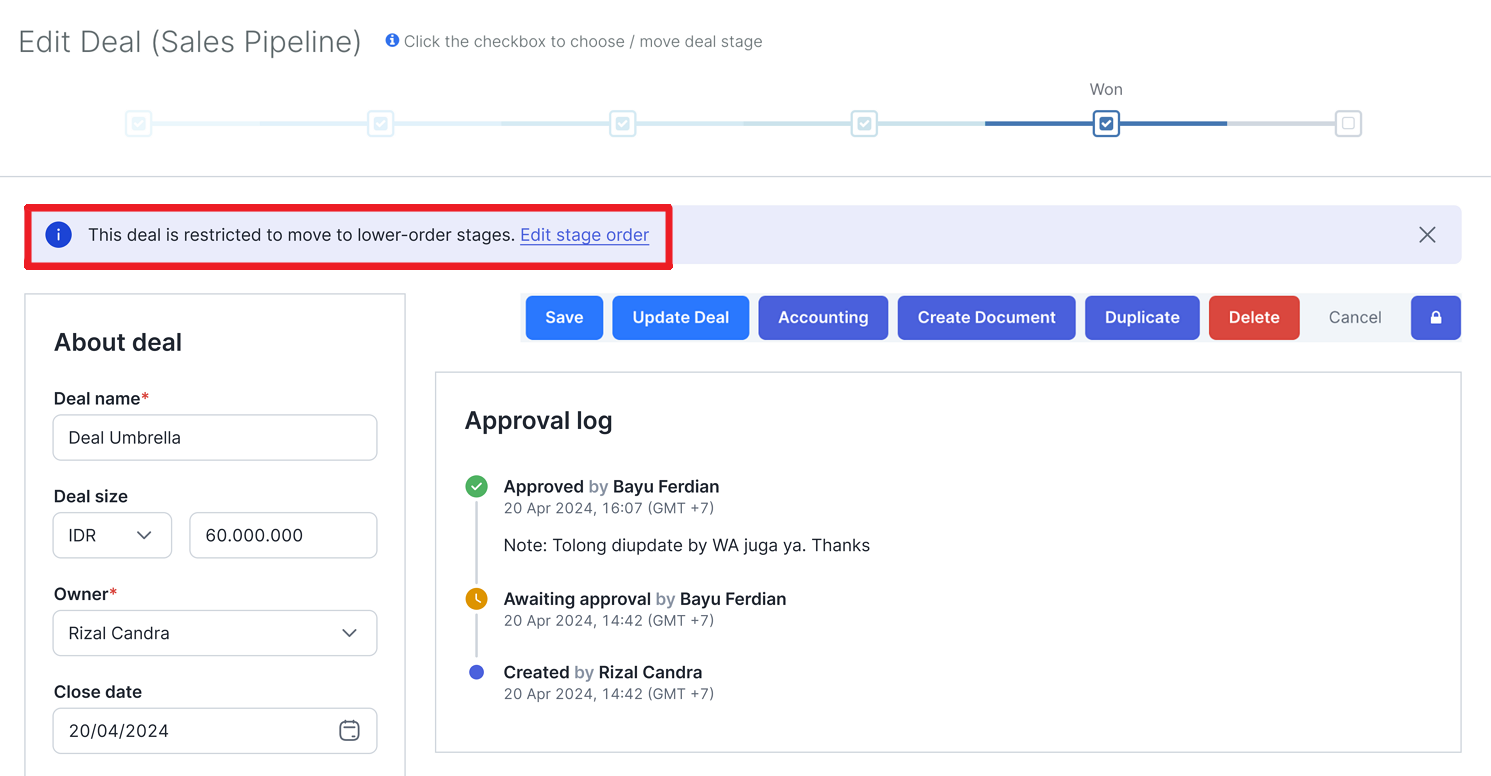
Task: Click the red Delete button
Action: tap(1254, 317)
